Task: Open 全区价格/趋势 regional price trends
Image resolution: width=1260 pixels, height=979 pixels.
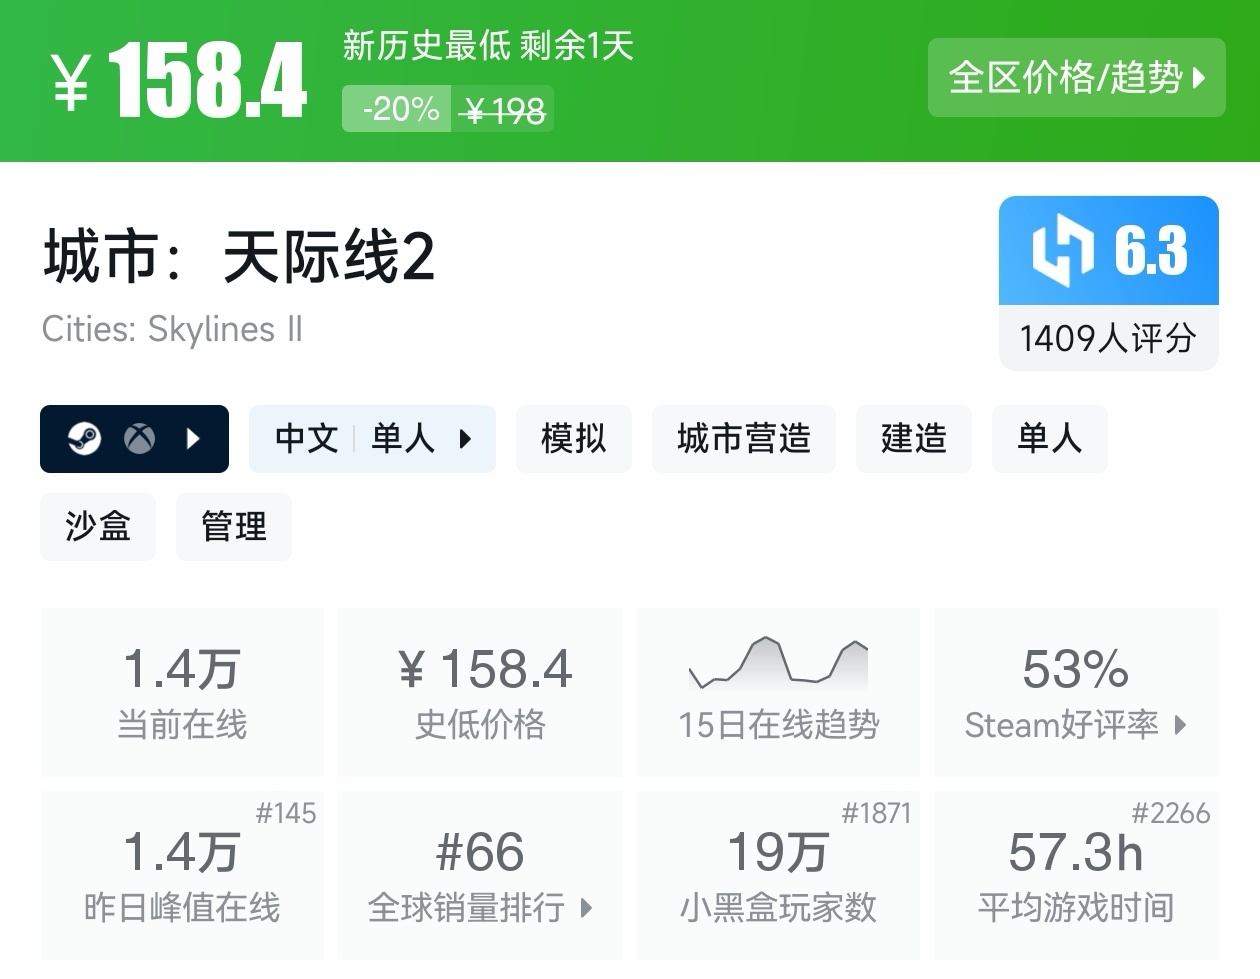Action: (x=1076, y=77)
